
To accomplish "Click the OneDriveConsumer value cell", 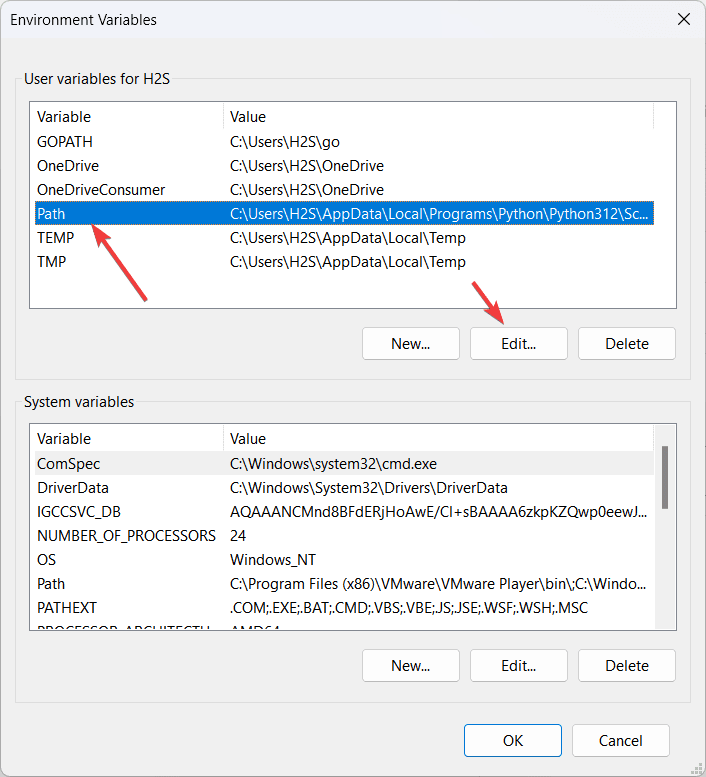I will [x=307, y=190].
